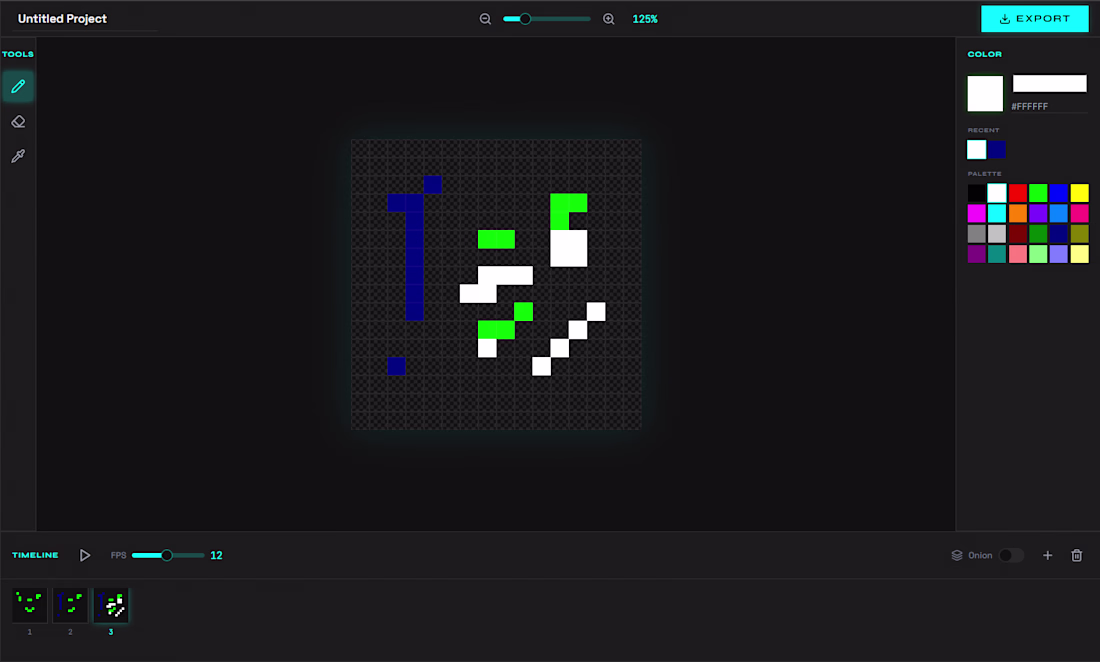This screenshot has width=1100, height=662.
Task: Choose periwinkle from the palette
Action: [x=1059, y=254]
